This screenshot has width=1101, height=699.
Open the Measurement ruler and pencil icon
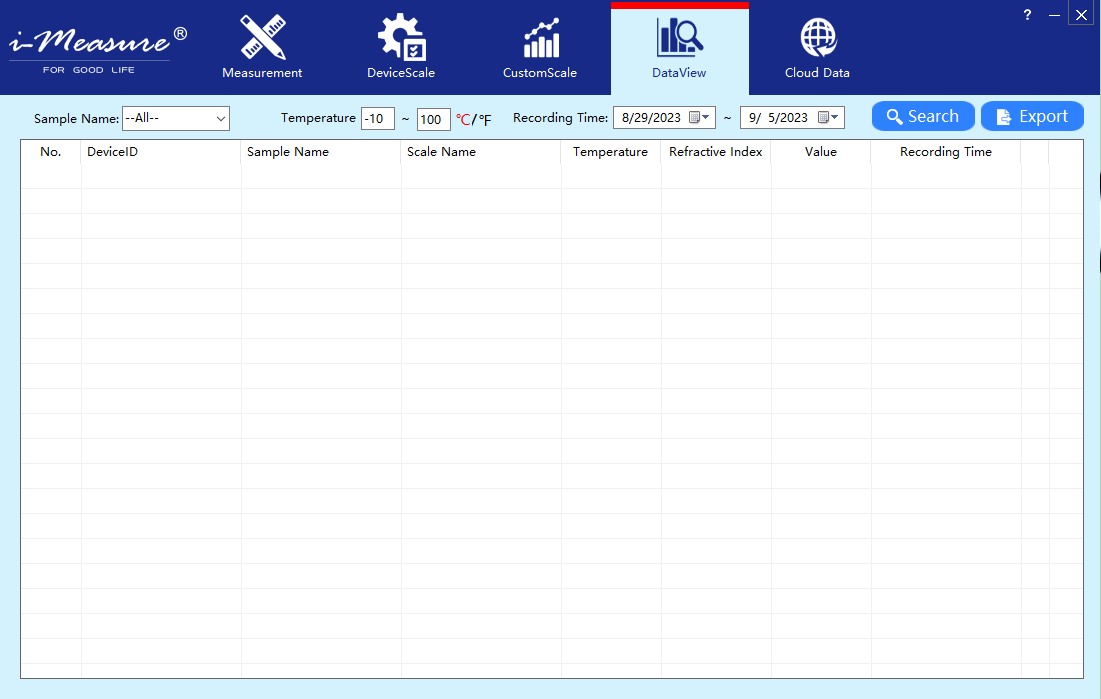[x=262, y=38]
